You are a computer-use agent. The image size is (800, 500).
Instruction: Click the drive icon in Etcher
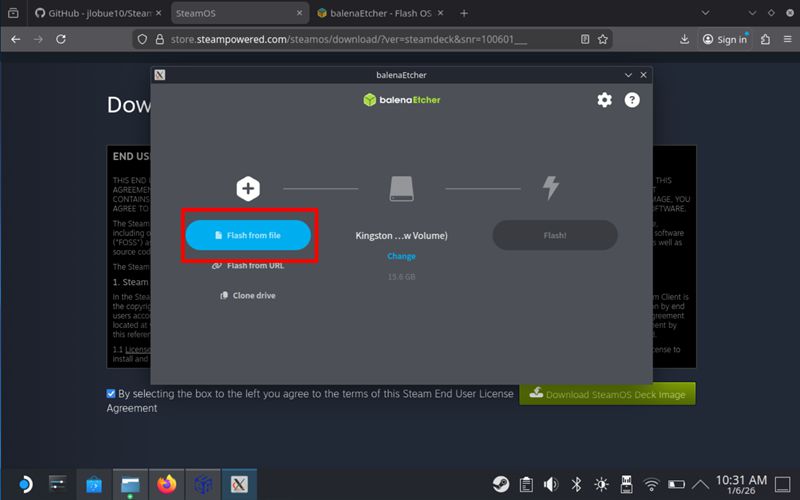402,189
